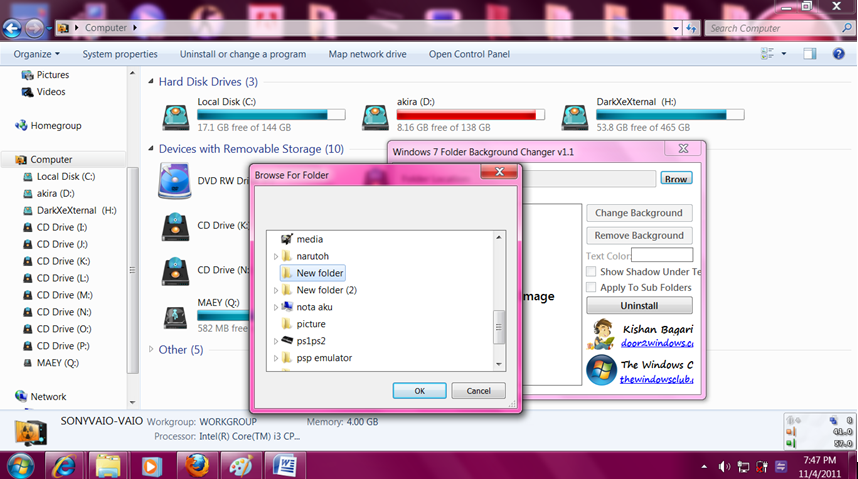
Task: Click the Browse For Folder tree scrollbar thumb
Action: [498, 327]
